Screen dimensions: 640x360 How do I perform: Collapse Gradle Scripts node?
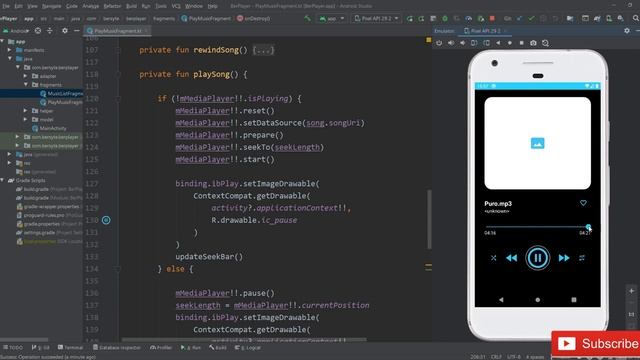[x=3, y=180]
